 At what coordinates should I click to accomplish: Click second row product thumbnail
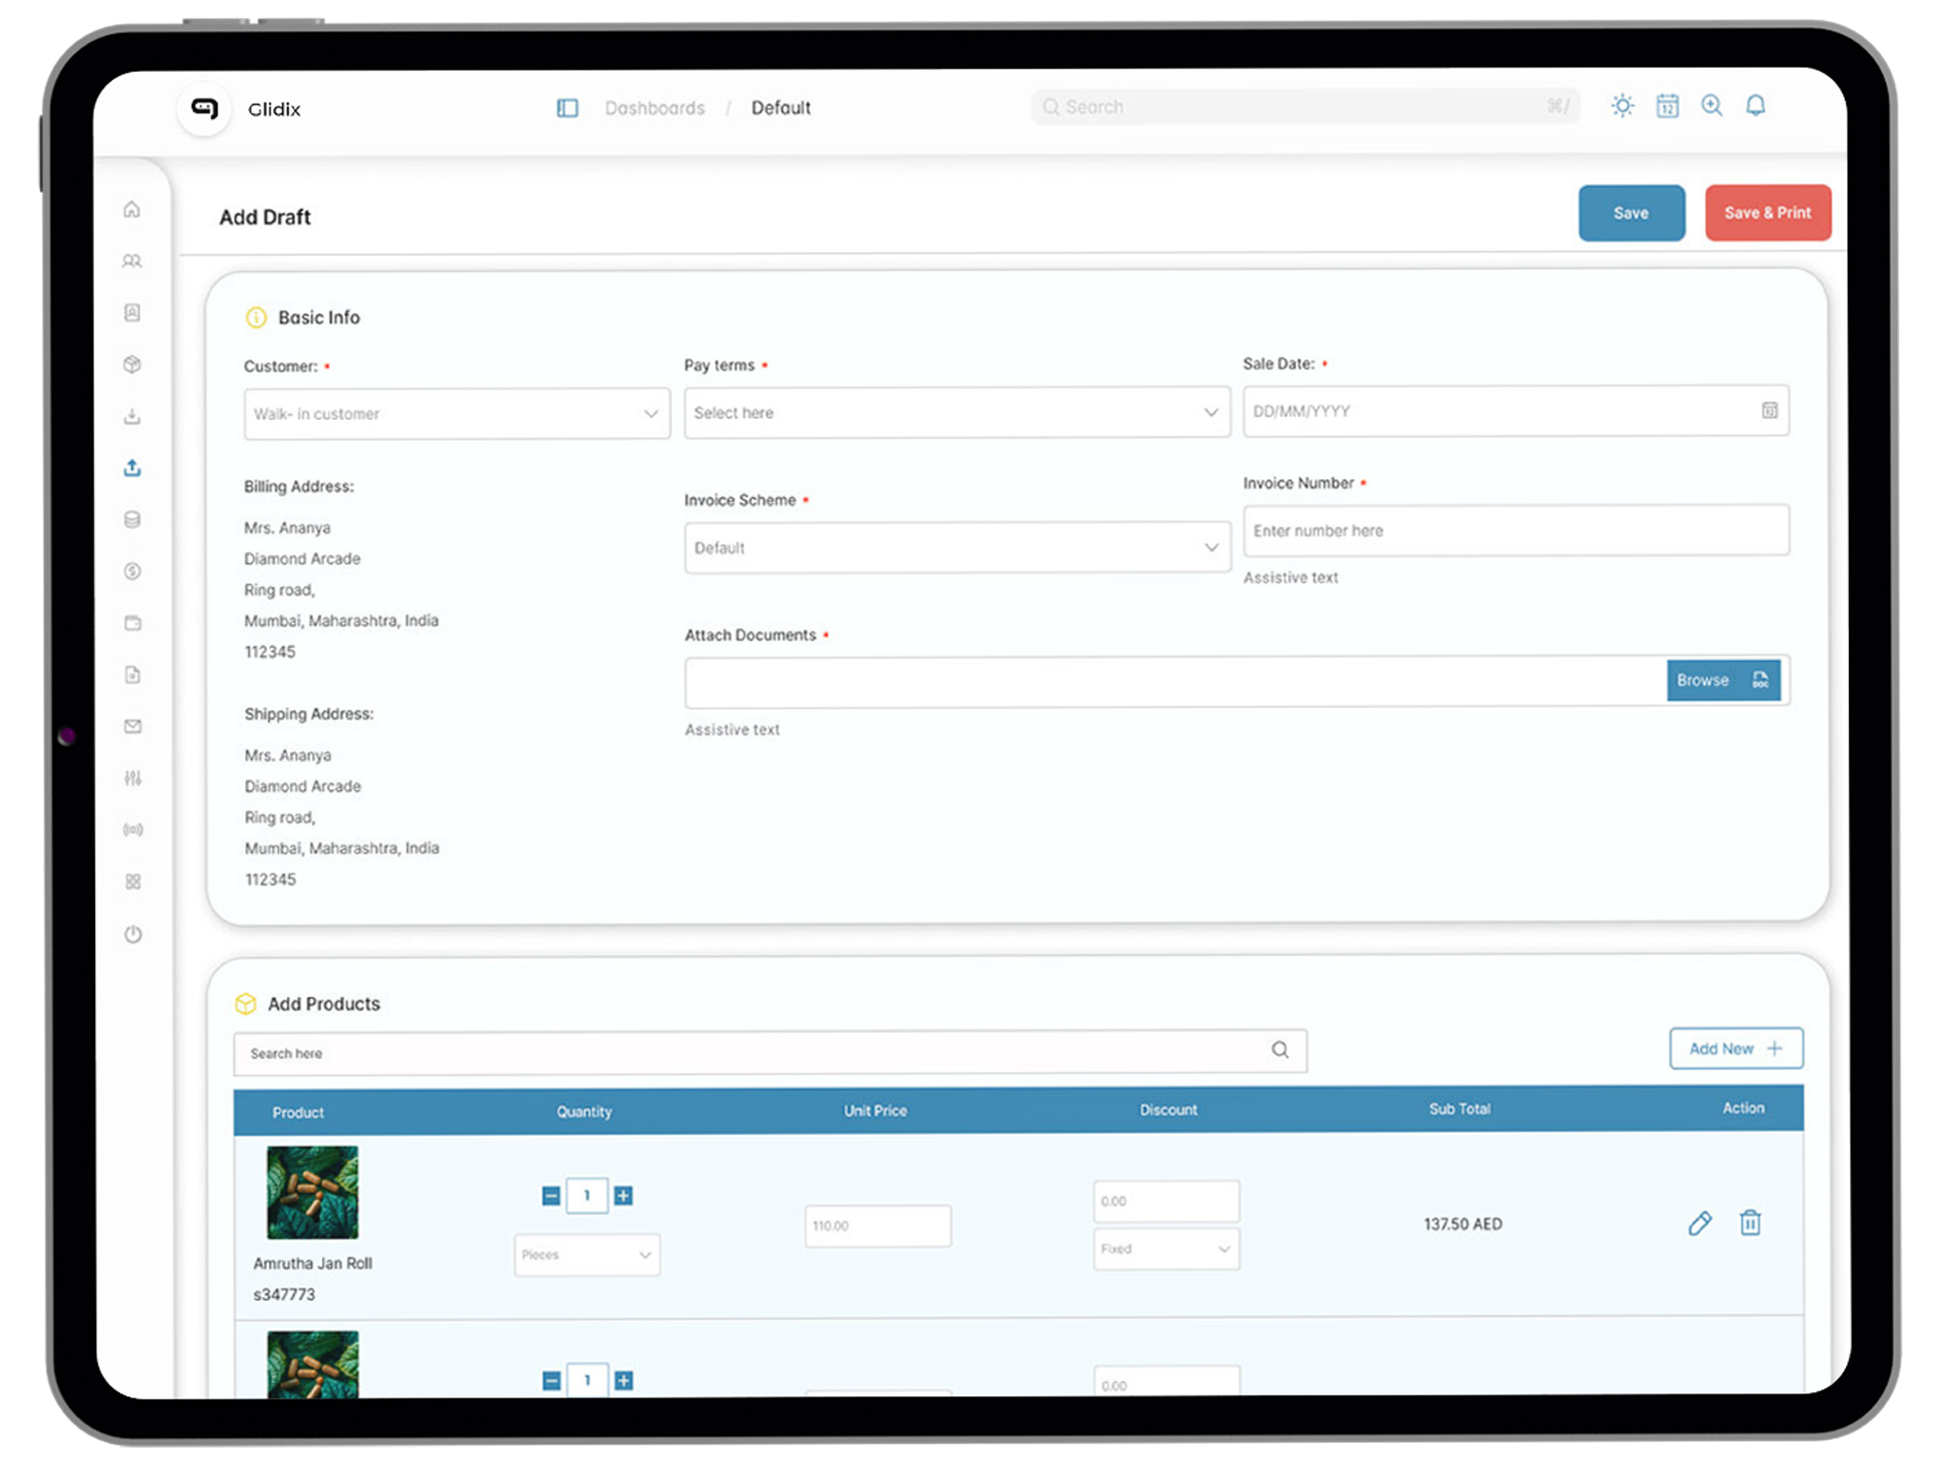pyautogui.click(x=312, y=1364)
